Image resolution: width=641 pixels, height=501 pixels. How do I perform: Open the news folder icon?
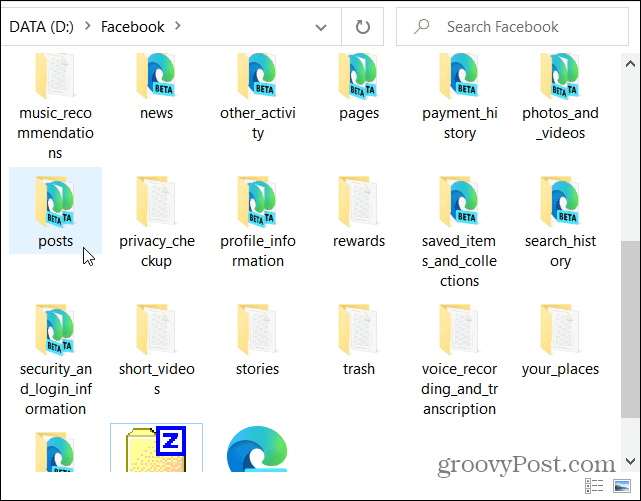pyautogui.click(x=156, y=76)
